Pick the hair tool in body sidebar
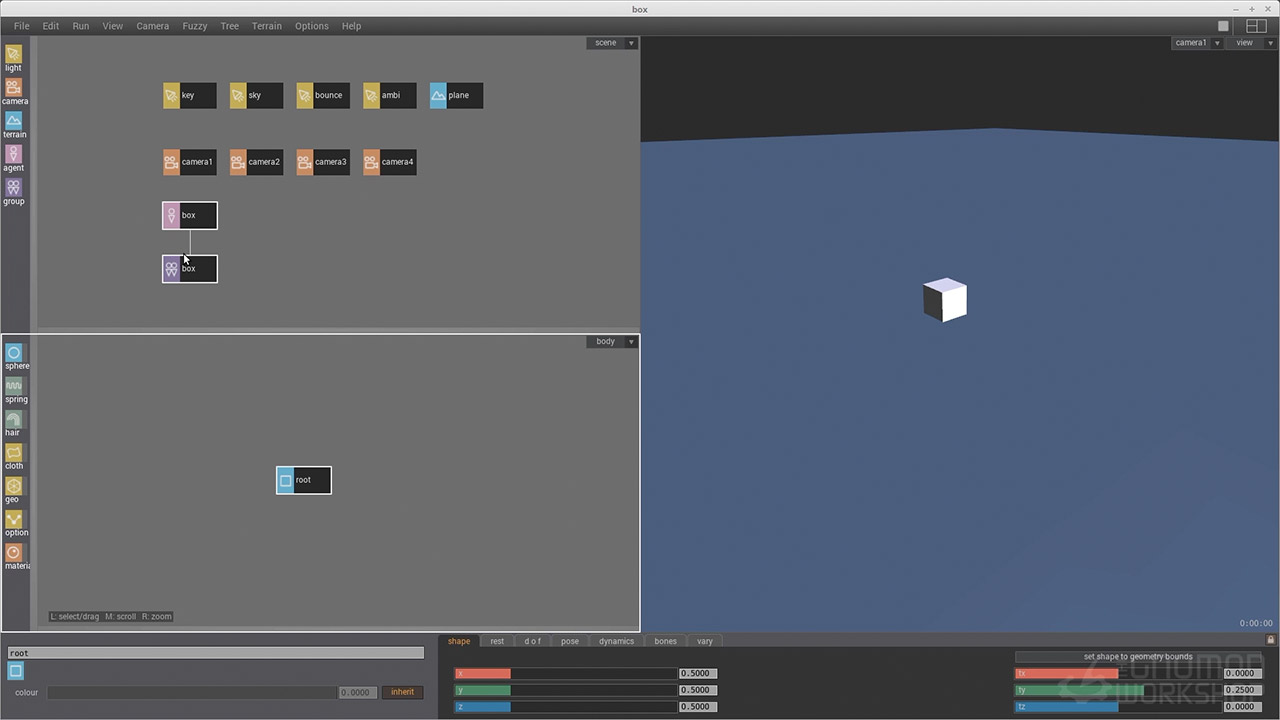The height and width of the screenshot is (720, 1280). (x=13, y=419)
